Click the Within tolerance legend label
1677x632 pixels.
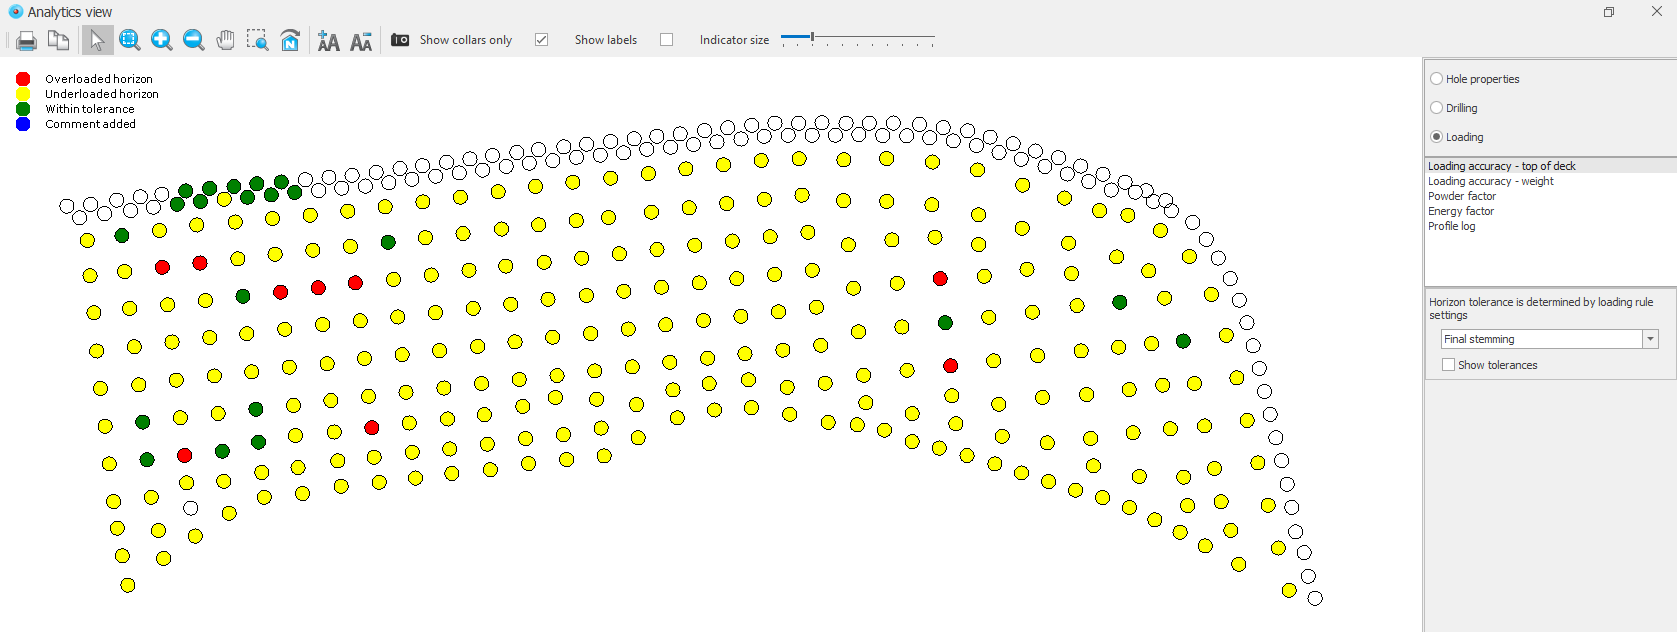click(x=90, y=109)
